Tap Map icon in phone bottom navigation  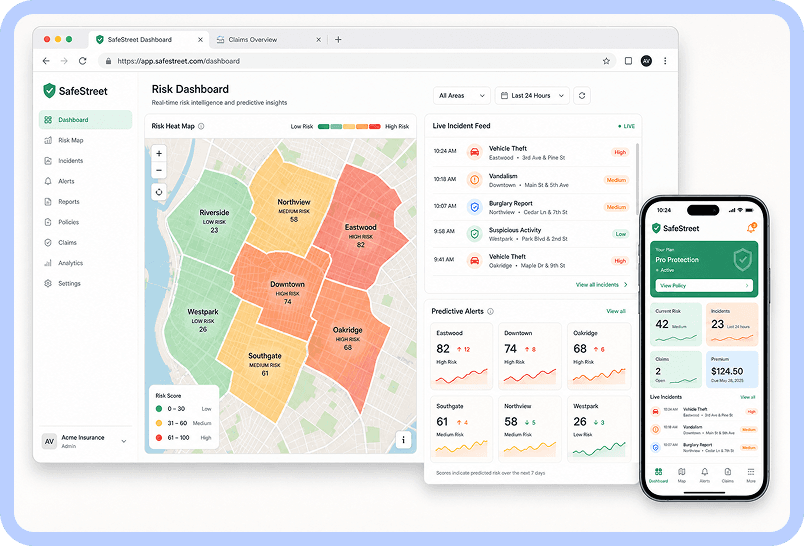click(x=681, y=474)
